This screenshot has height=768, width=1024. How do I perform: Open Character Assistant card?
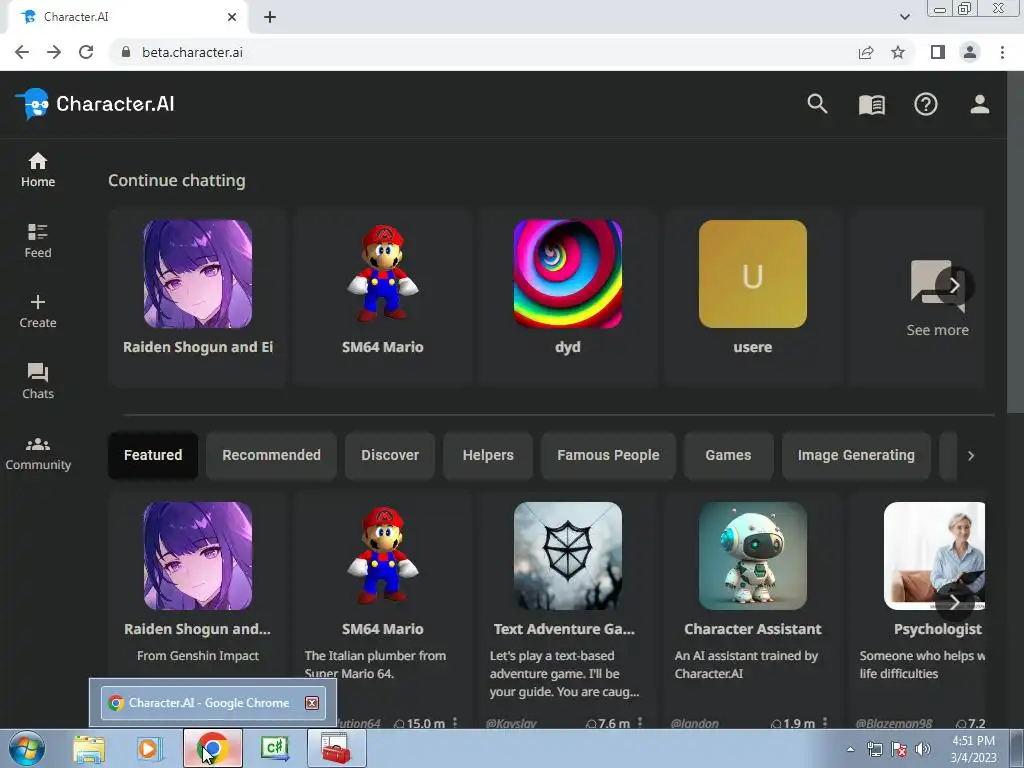pos(752,611)
